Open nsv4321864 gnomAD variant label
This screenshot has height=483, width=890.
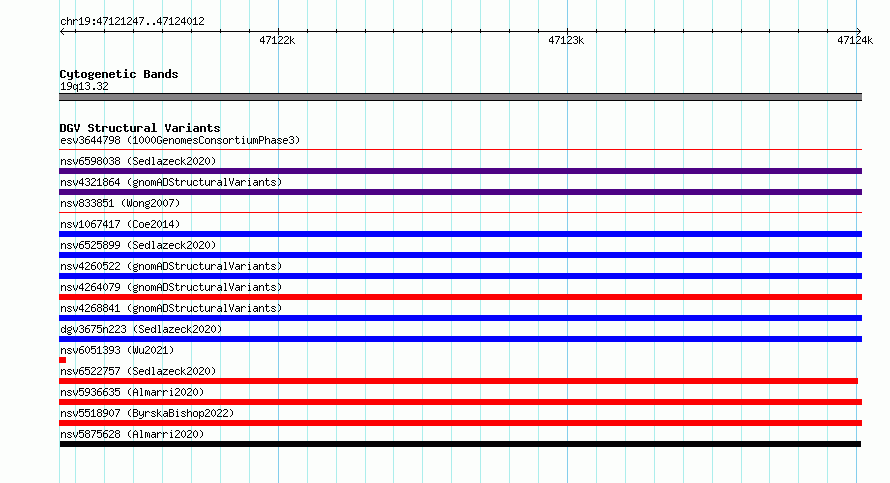[171, 182]
